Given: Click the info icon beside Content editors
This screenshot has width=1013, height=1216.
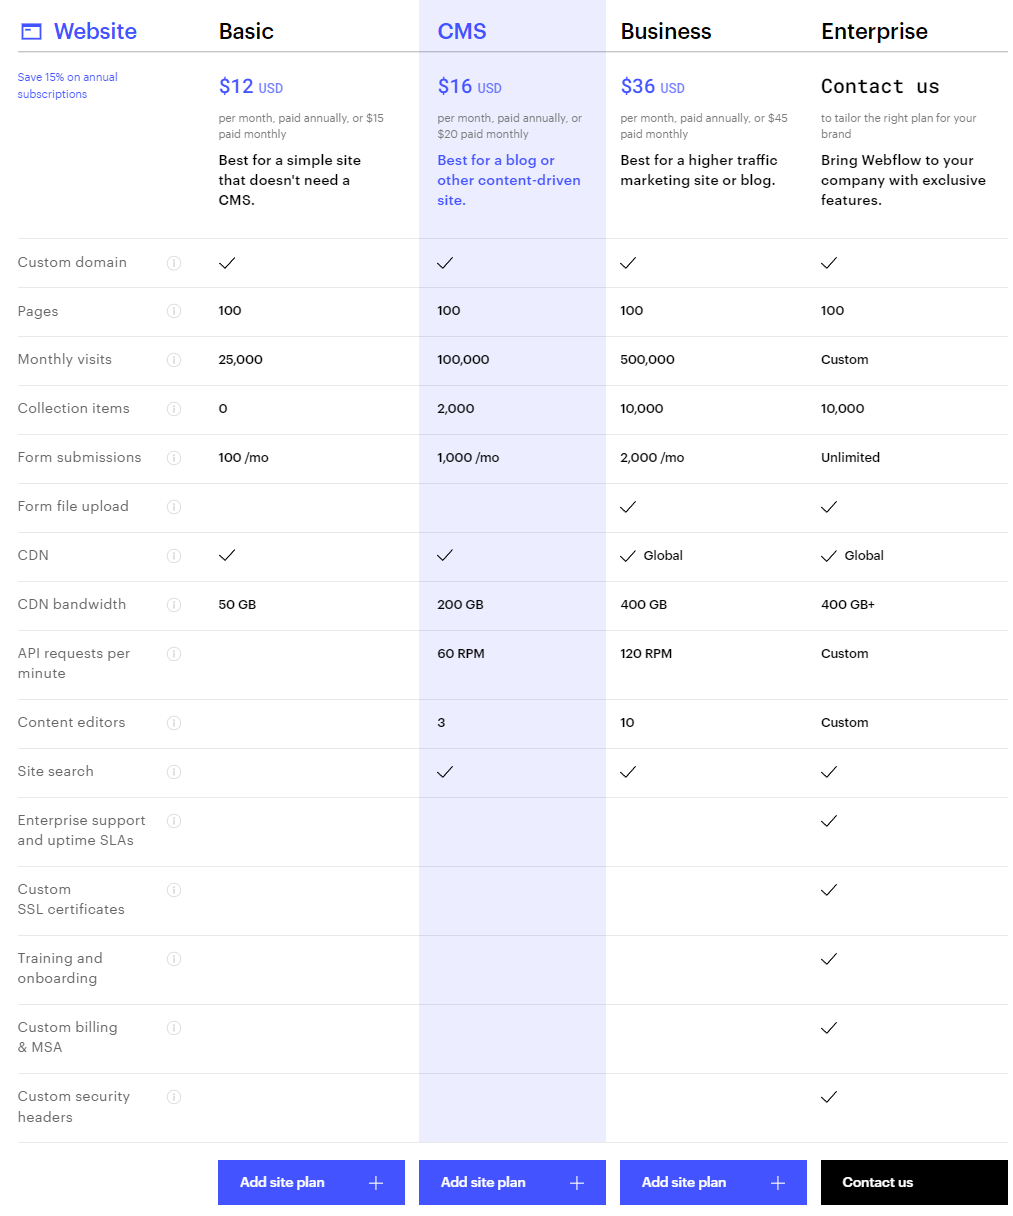Looking at the screenshot, I should click(x=174, y=723).
